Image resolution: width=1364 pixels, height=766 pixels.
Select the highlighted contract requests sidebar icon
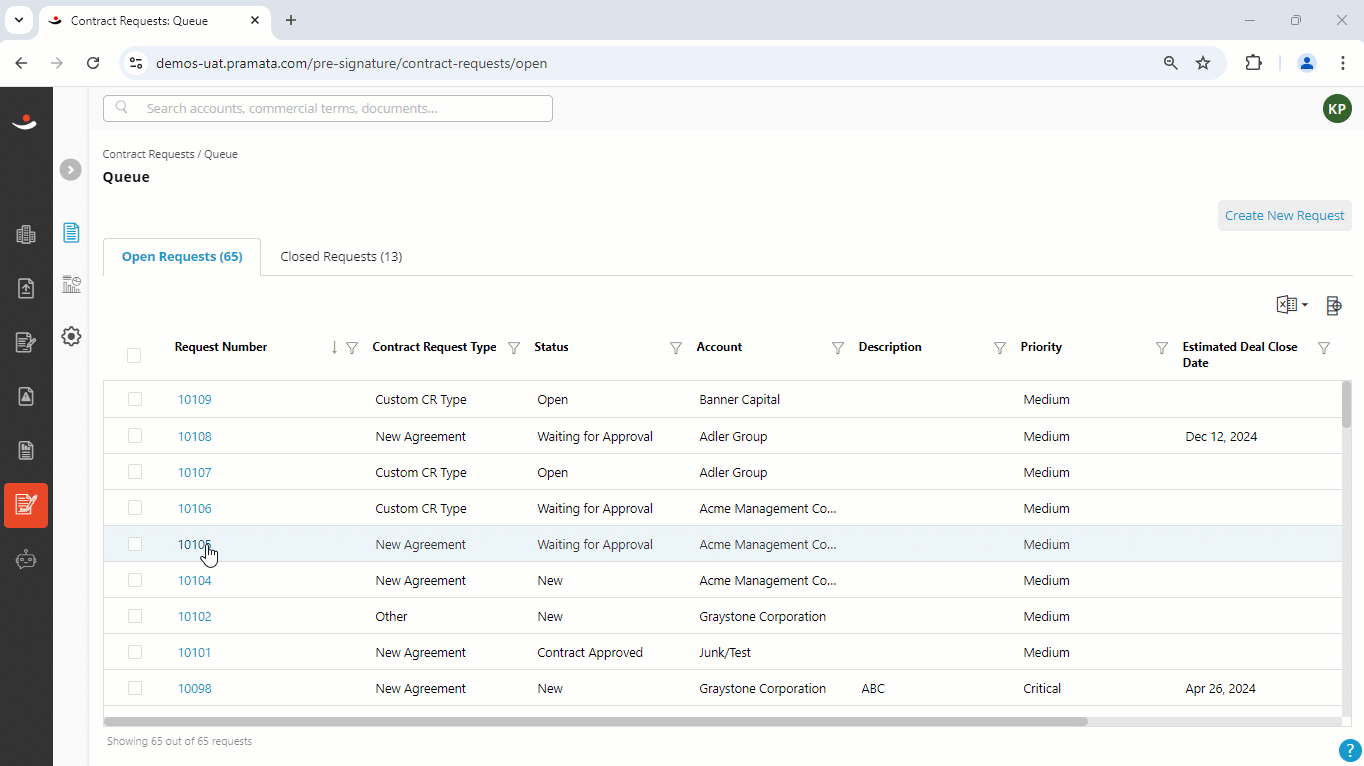tap(26, 505)
